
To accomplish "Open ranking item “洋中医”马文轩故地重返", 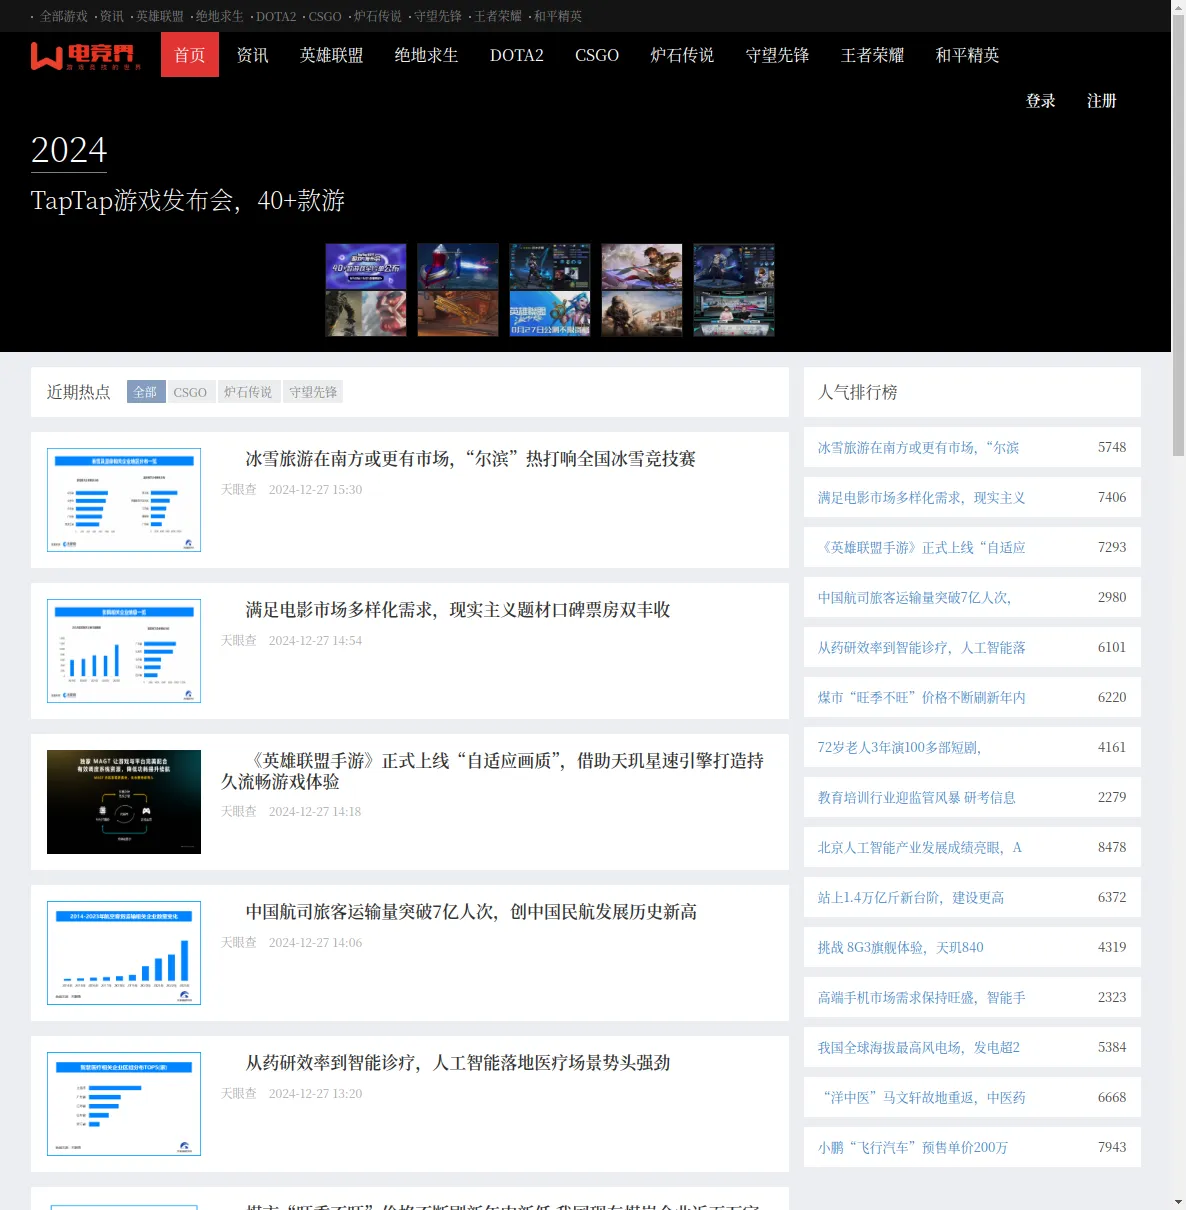I will coord(922,1097).
